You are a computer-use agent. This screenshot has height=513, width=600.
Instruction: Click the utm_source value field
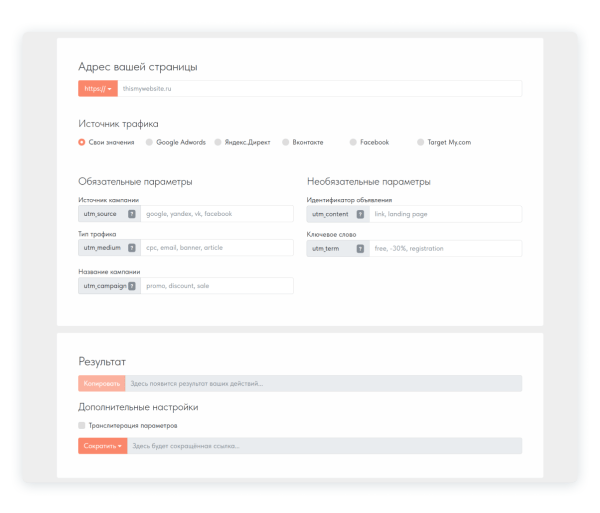[x=217, y=214]
